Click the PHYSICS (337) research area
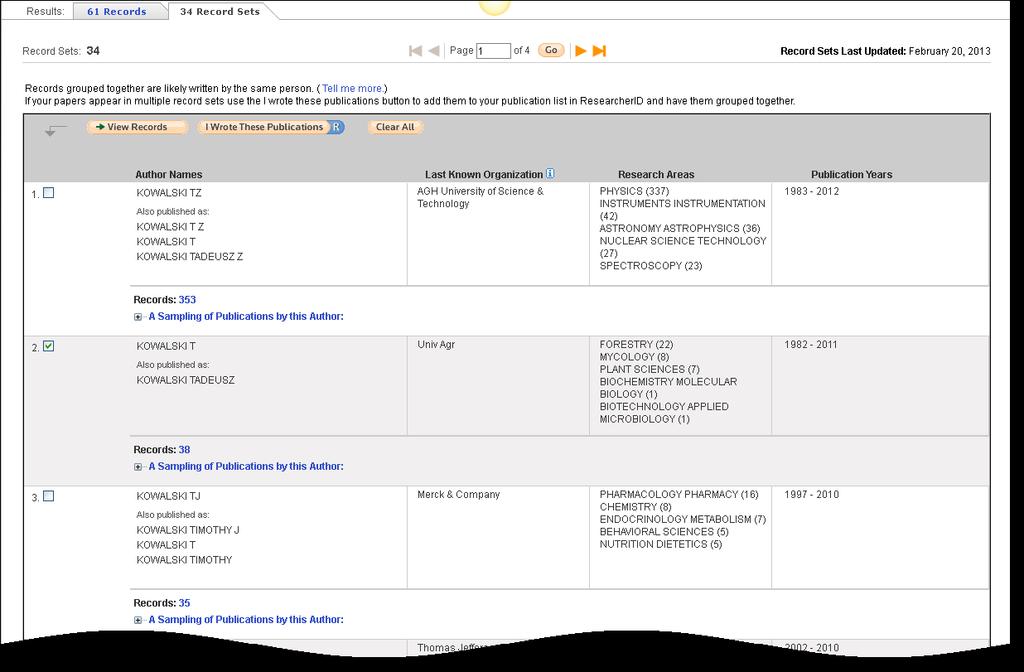This screenshot has height=672, width=1024. pyautogui.click(x=634, y=191)
